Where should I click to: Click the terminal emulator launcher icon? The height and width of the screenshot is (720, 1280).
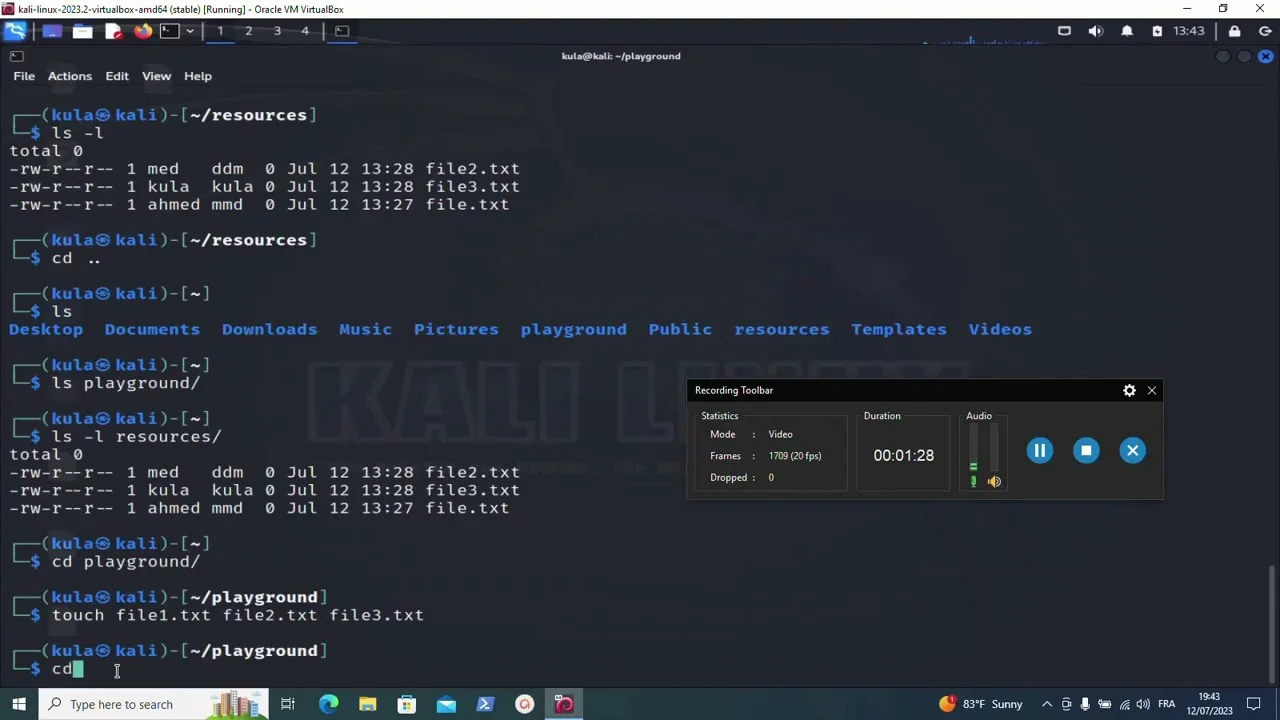tap(169, 31)
